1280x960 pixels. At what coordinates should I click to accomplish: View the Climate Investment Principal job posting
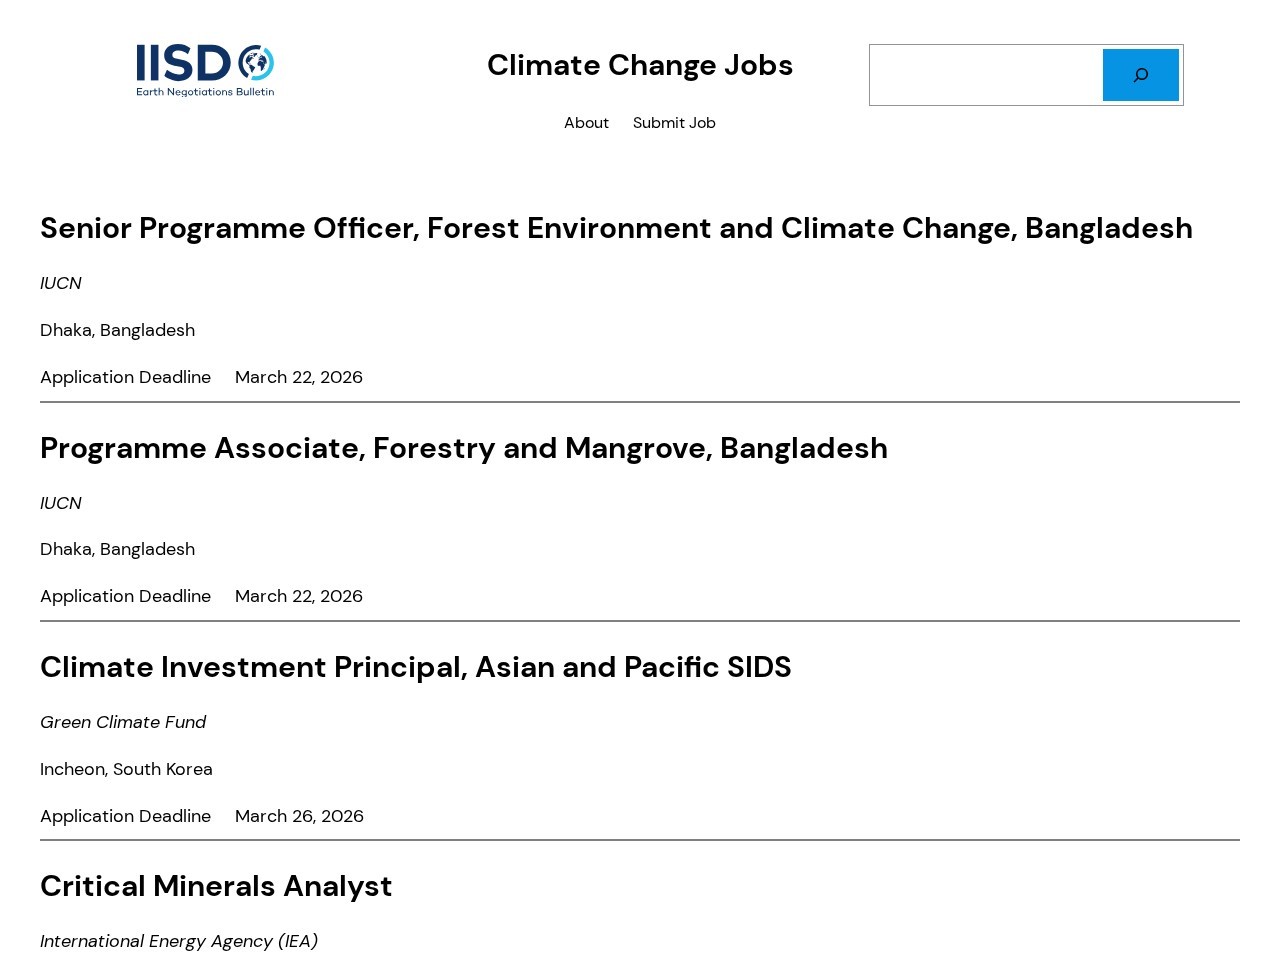416,667
